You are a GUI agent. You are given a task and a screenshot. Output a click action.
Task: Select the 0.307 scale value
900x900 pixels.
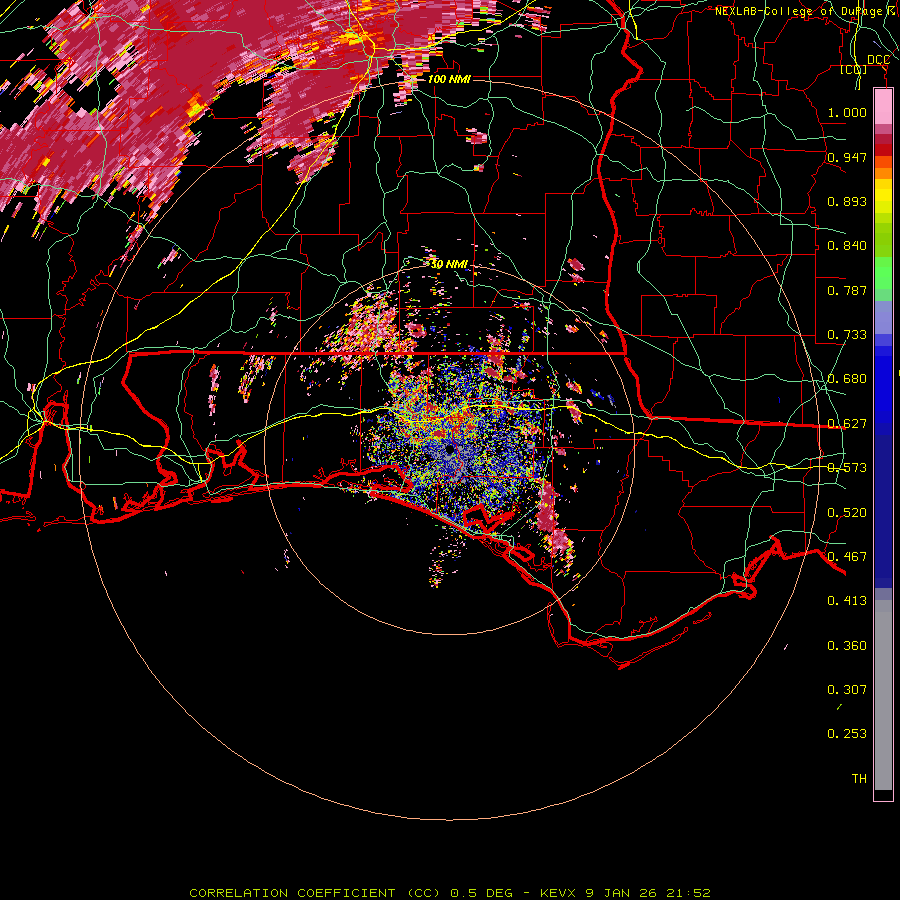(x=847, y=690)
